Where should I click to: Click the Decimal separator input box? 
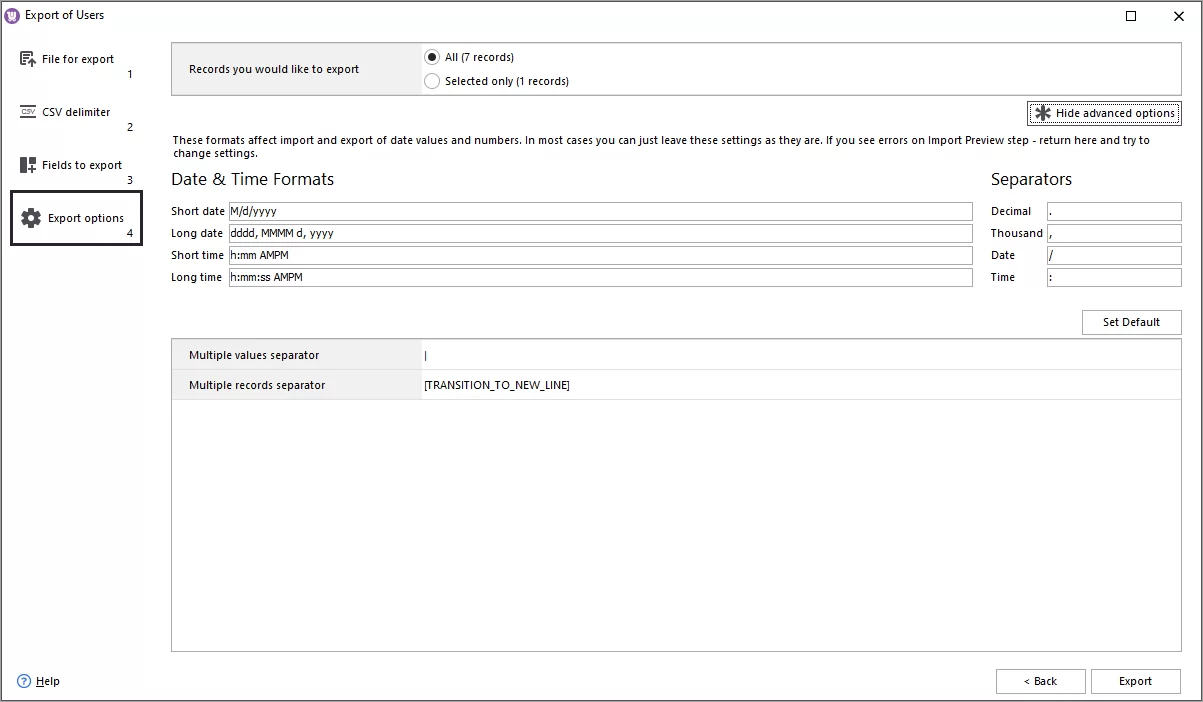(1114, 211)
